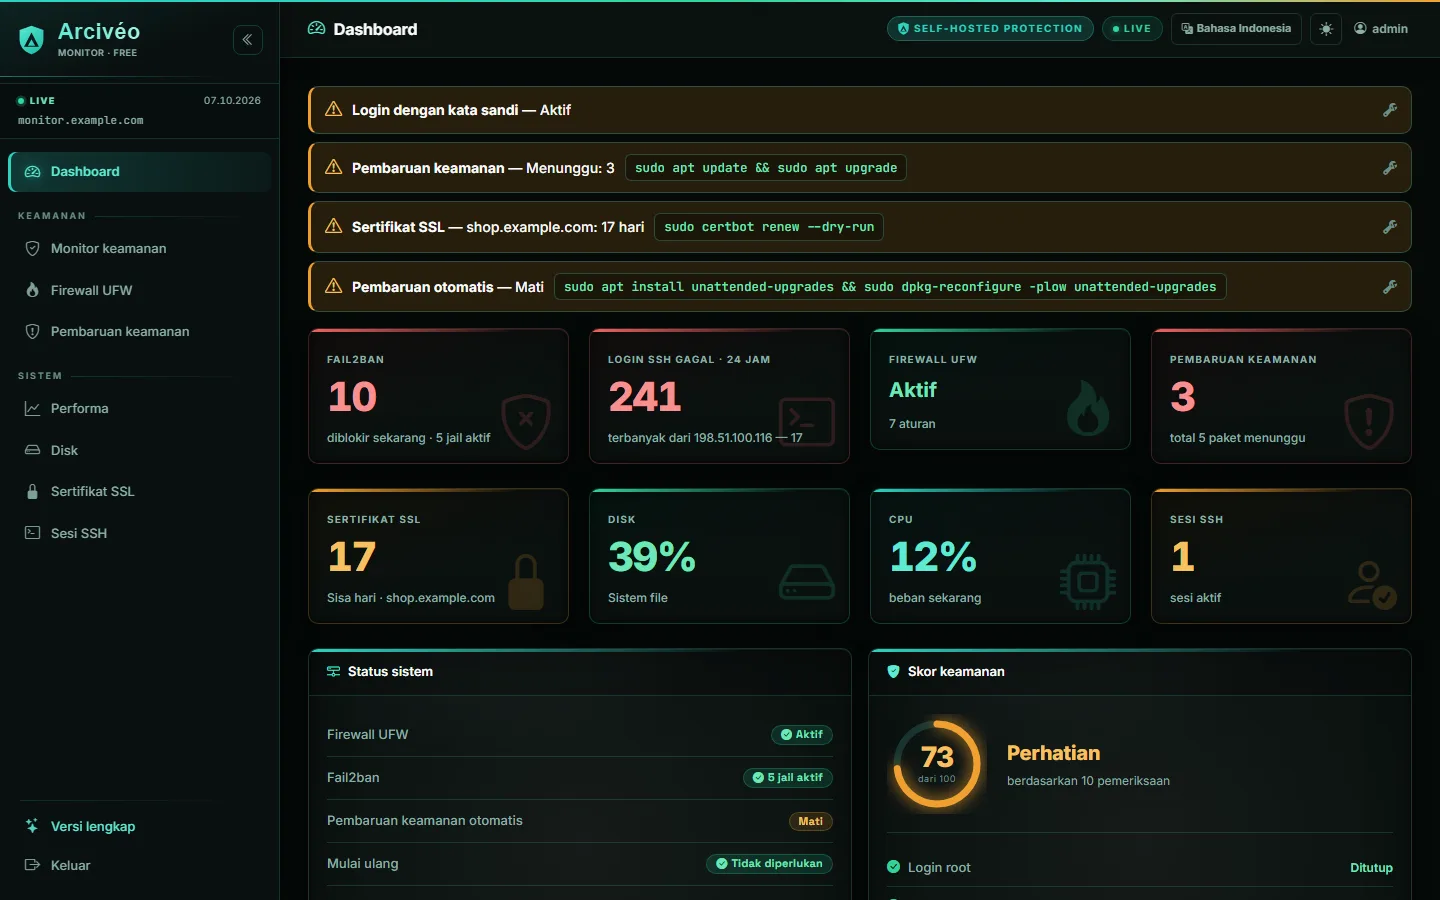Click the unattended-upgrades install command
This screenshot has height=900, width=1440.
[x=890, y=287]
